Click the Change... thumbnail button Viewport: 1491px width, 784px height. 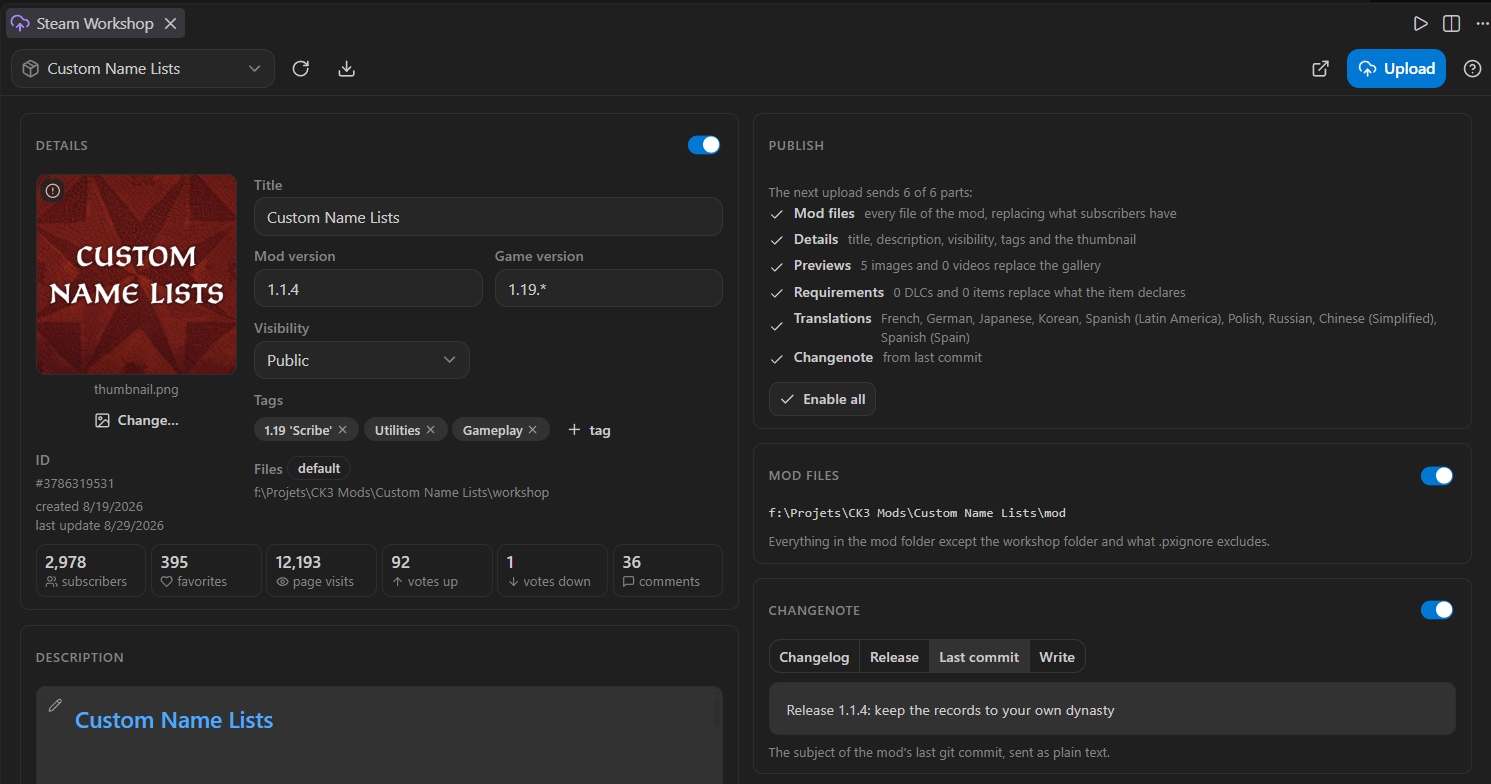136,421
